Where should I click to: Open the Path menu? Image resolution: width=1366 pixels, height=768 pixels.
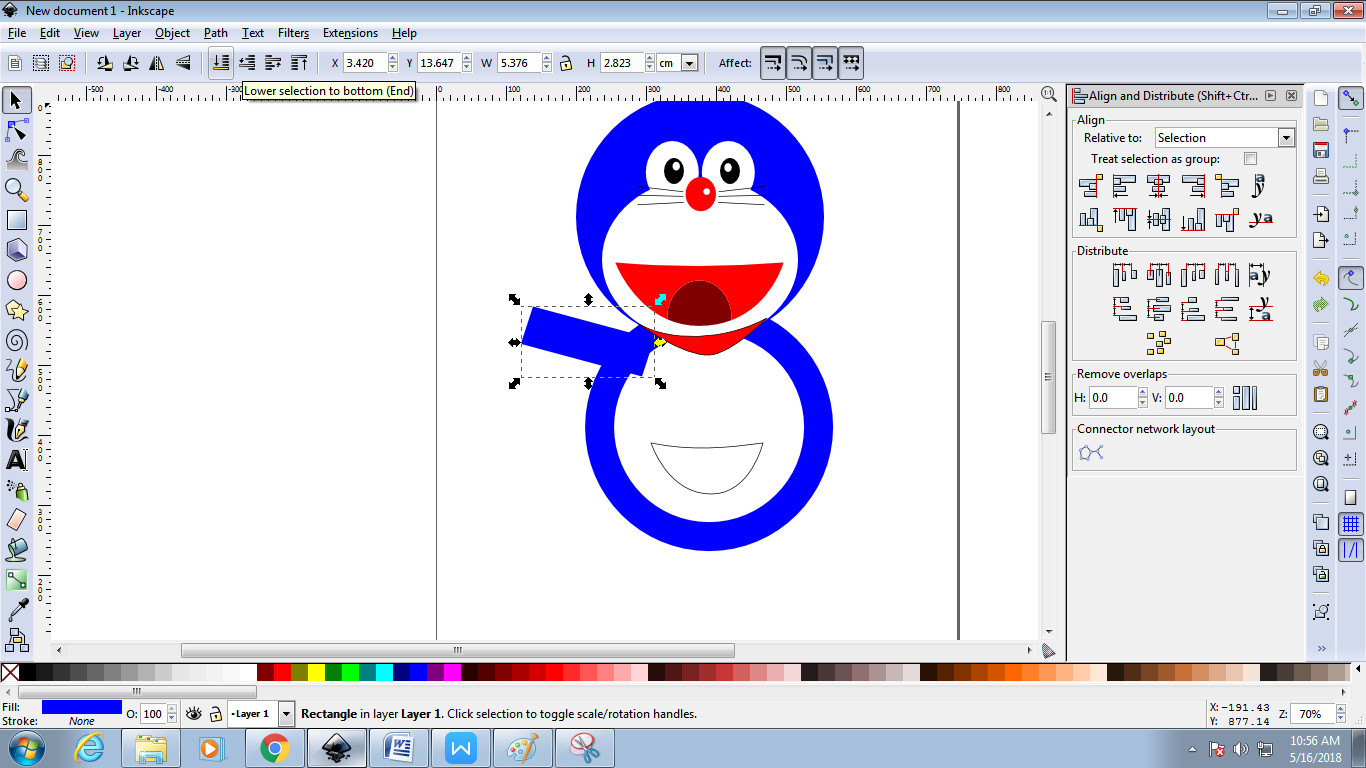[216, 33]
